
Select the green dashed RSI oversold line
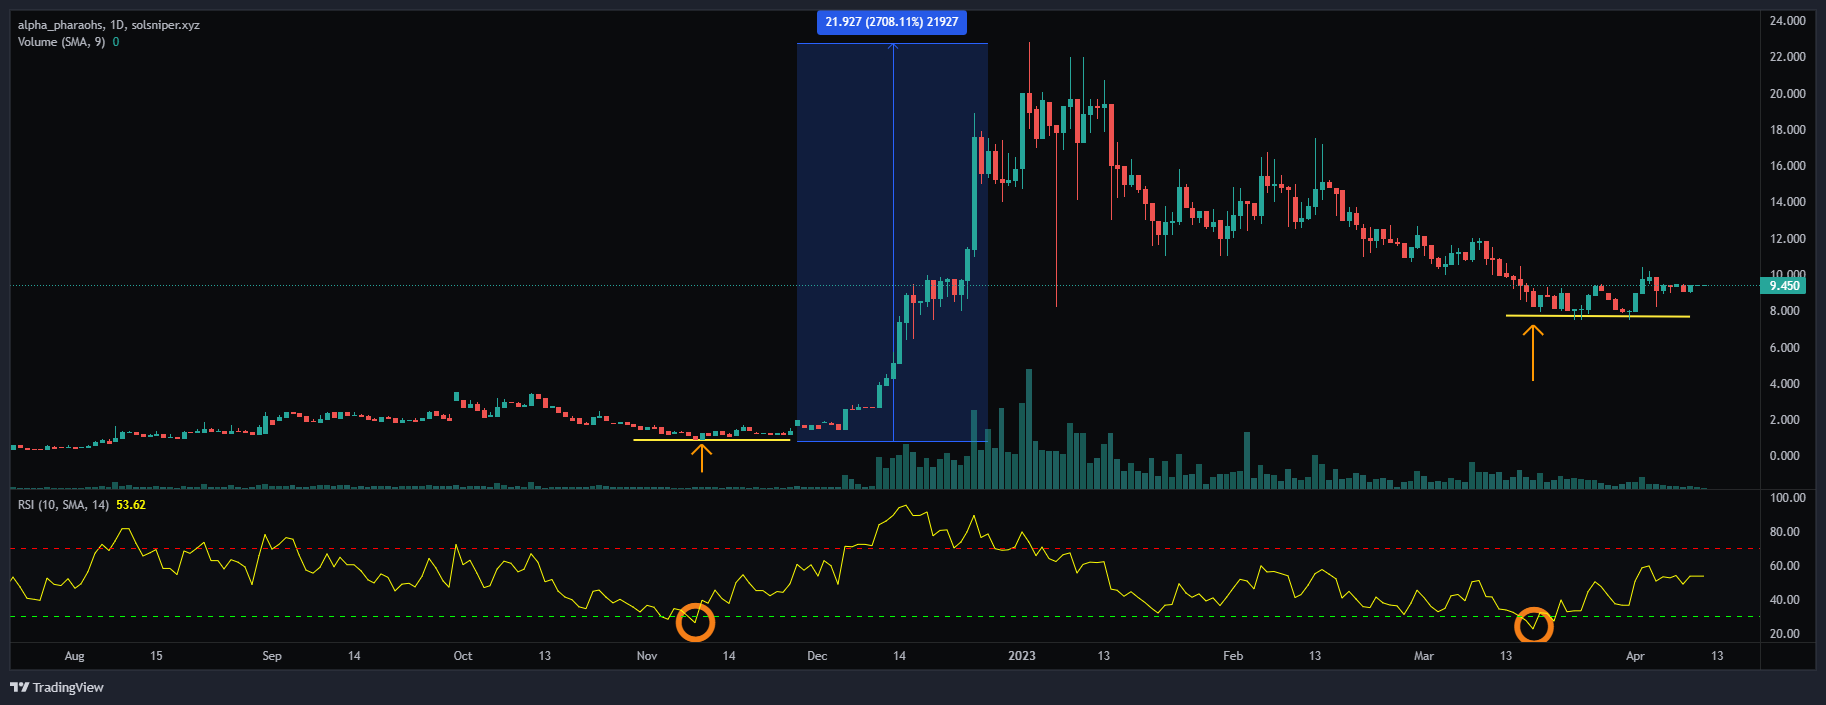(884, 617)
